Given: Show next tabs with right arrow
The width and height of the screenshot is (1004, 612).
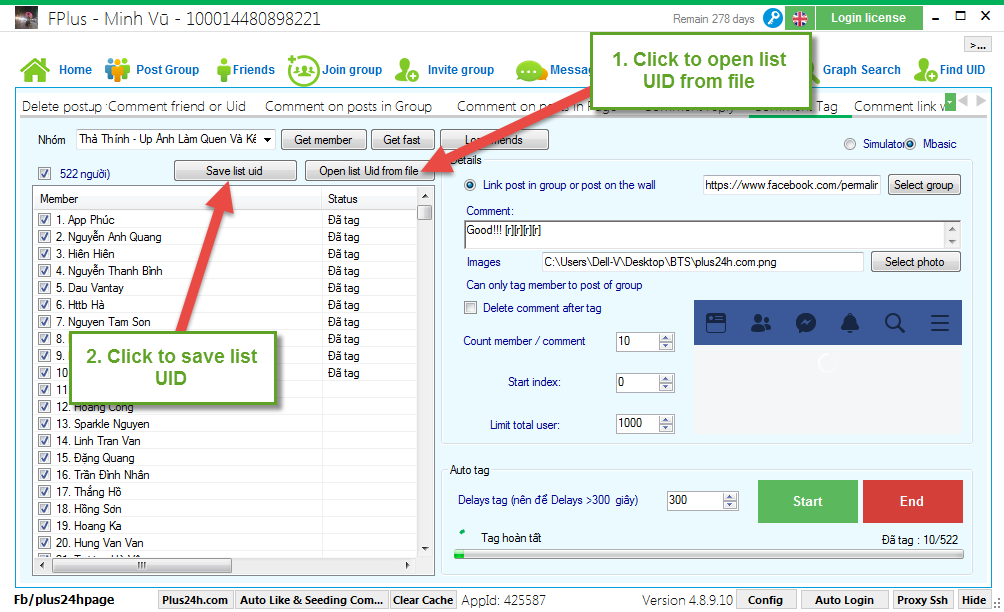Looking at the screenshot, I should pyautogui.click(x=980, y=101).
